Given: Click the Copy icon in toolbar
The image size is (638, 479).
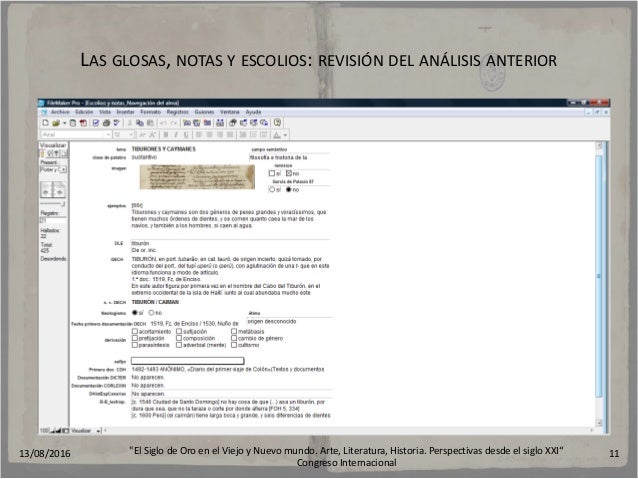Looking at the screenshot, I should [x=140, y=123].
